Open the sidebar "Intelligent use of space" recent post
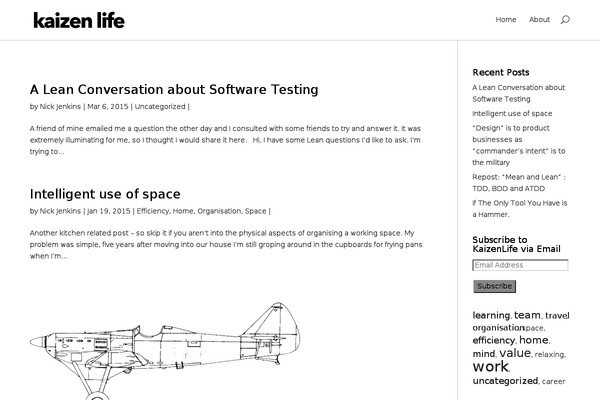 pyautogui.click(x=512, y=114)
